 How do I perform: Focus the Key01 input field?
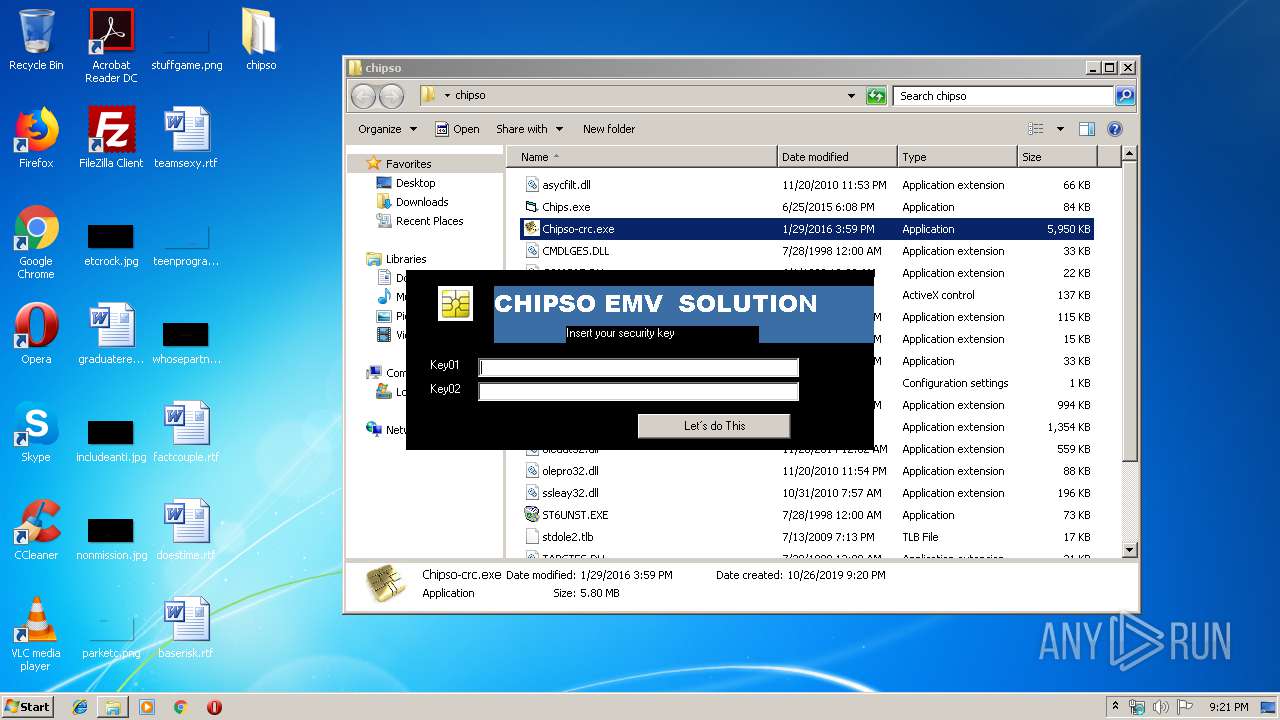[638, 367]
